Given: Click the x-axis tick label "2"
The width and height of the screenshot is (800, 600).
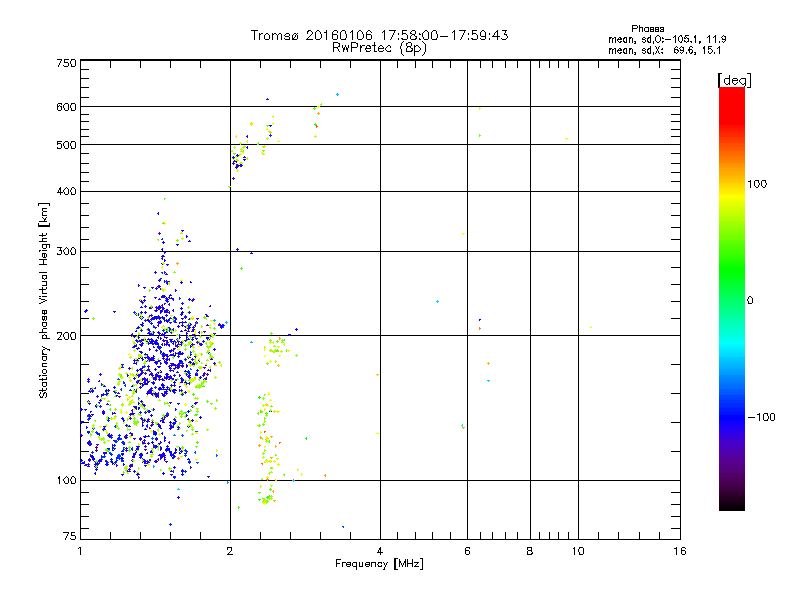Looking at the screenshot, I should point(230,551).
